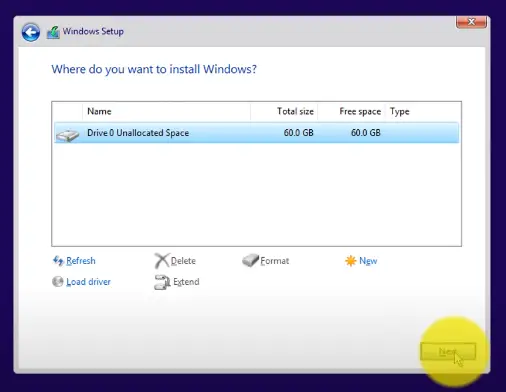The height and width of the screenshot is (392, 506).
Task: Click the Next button
Action: 448,351
